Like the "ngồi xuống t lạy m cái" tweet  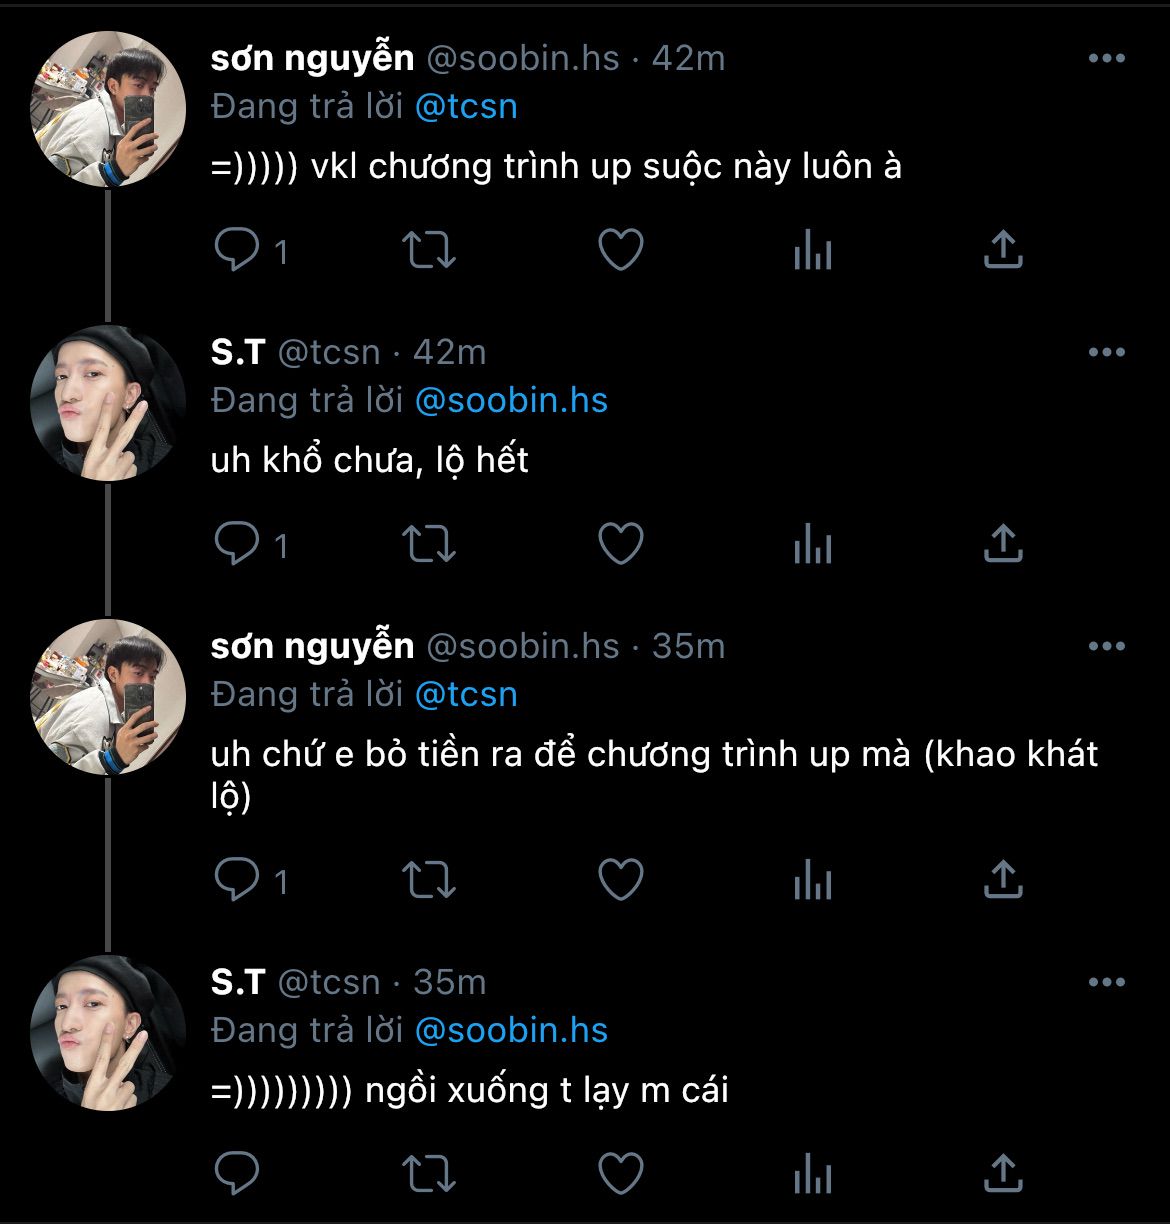tap(620, 1172)
